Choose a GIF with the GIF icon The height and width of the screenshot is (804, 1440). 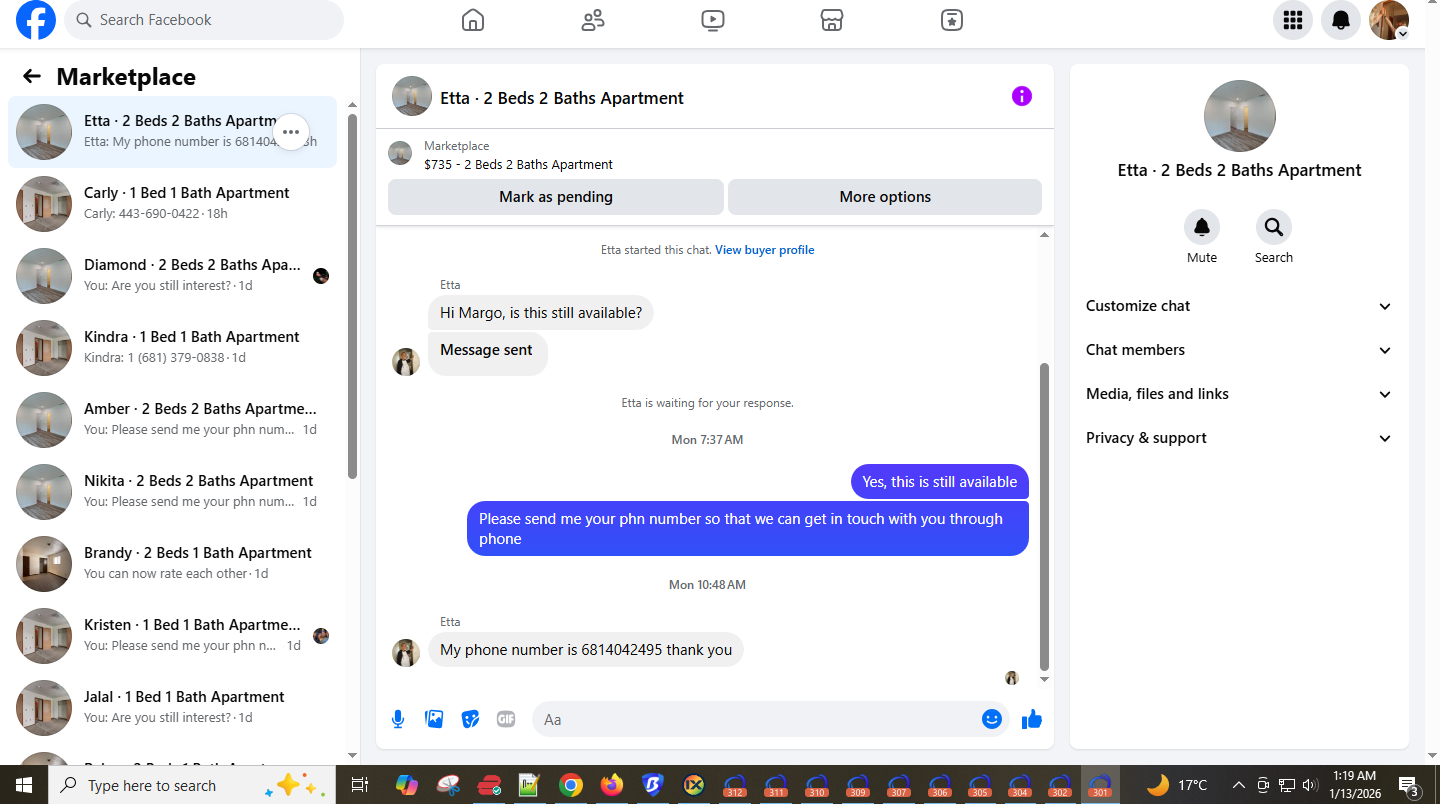[506, 719]
